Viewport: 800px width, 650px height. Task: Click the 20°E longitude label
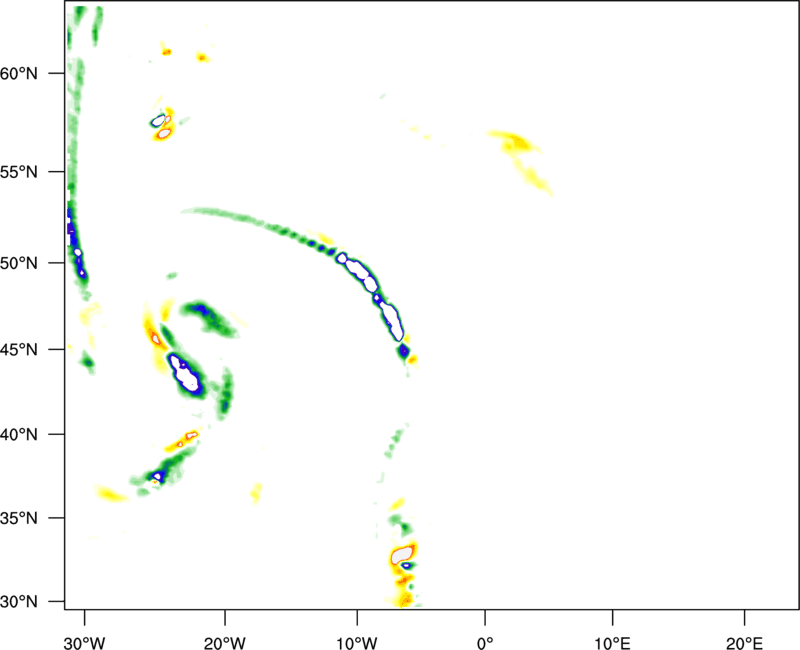pos(744,643)
